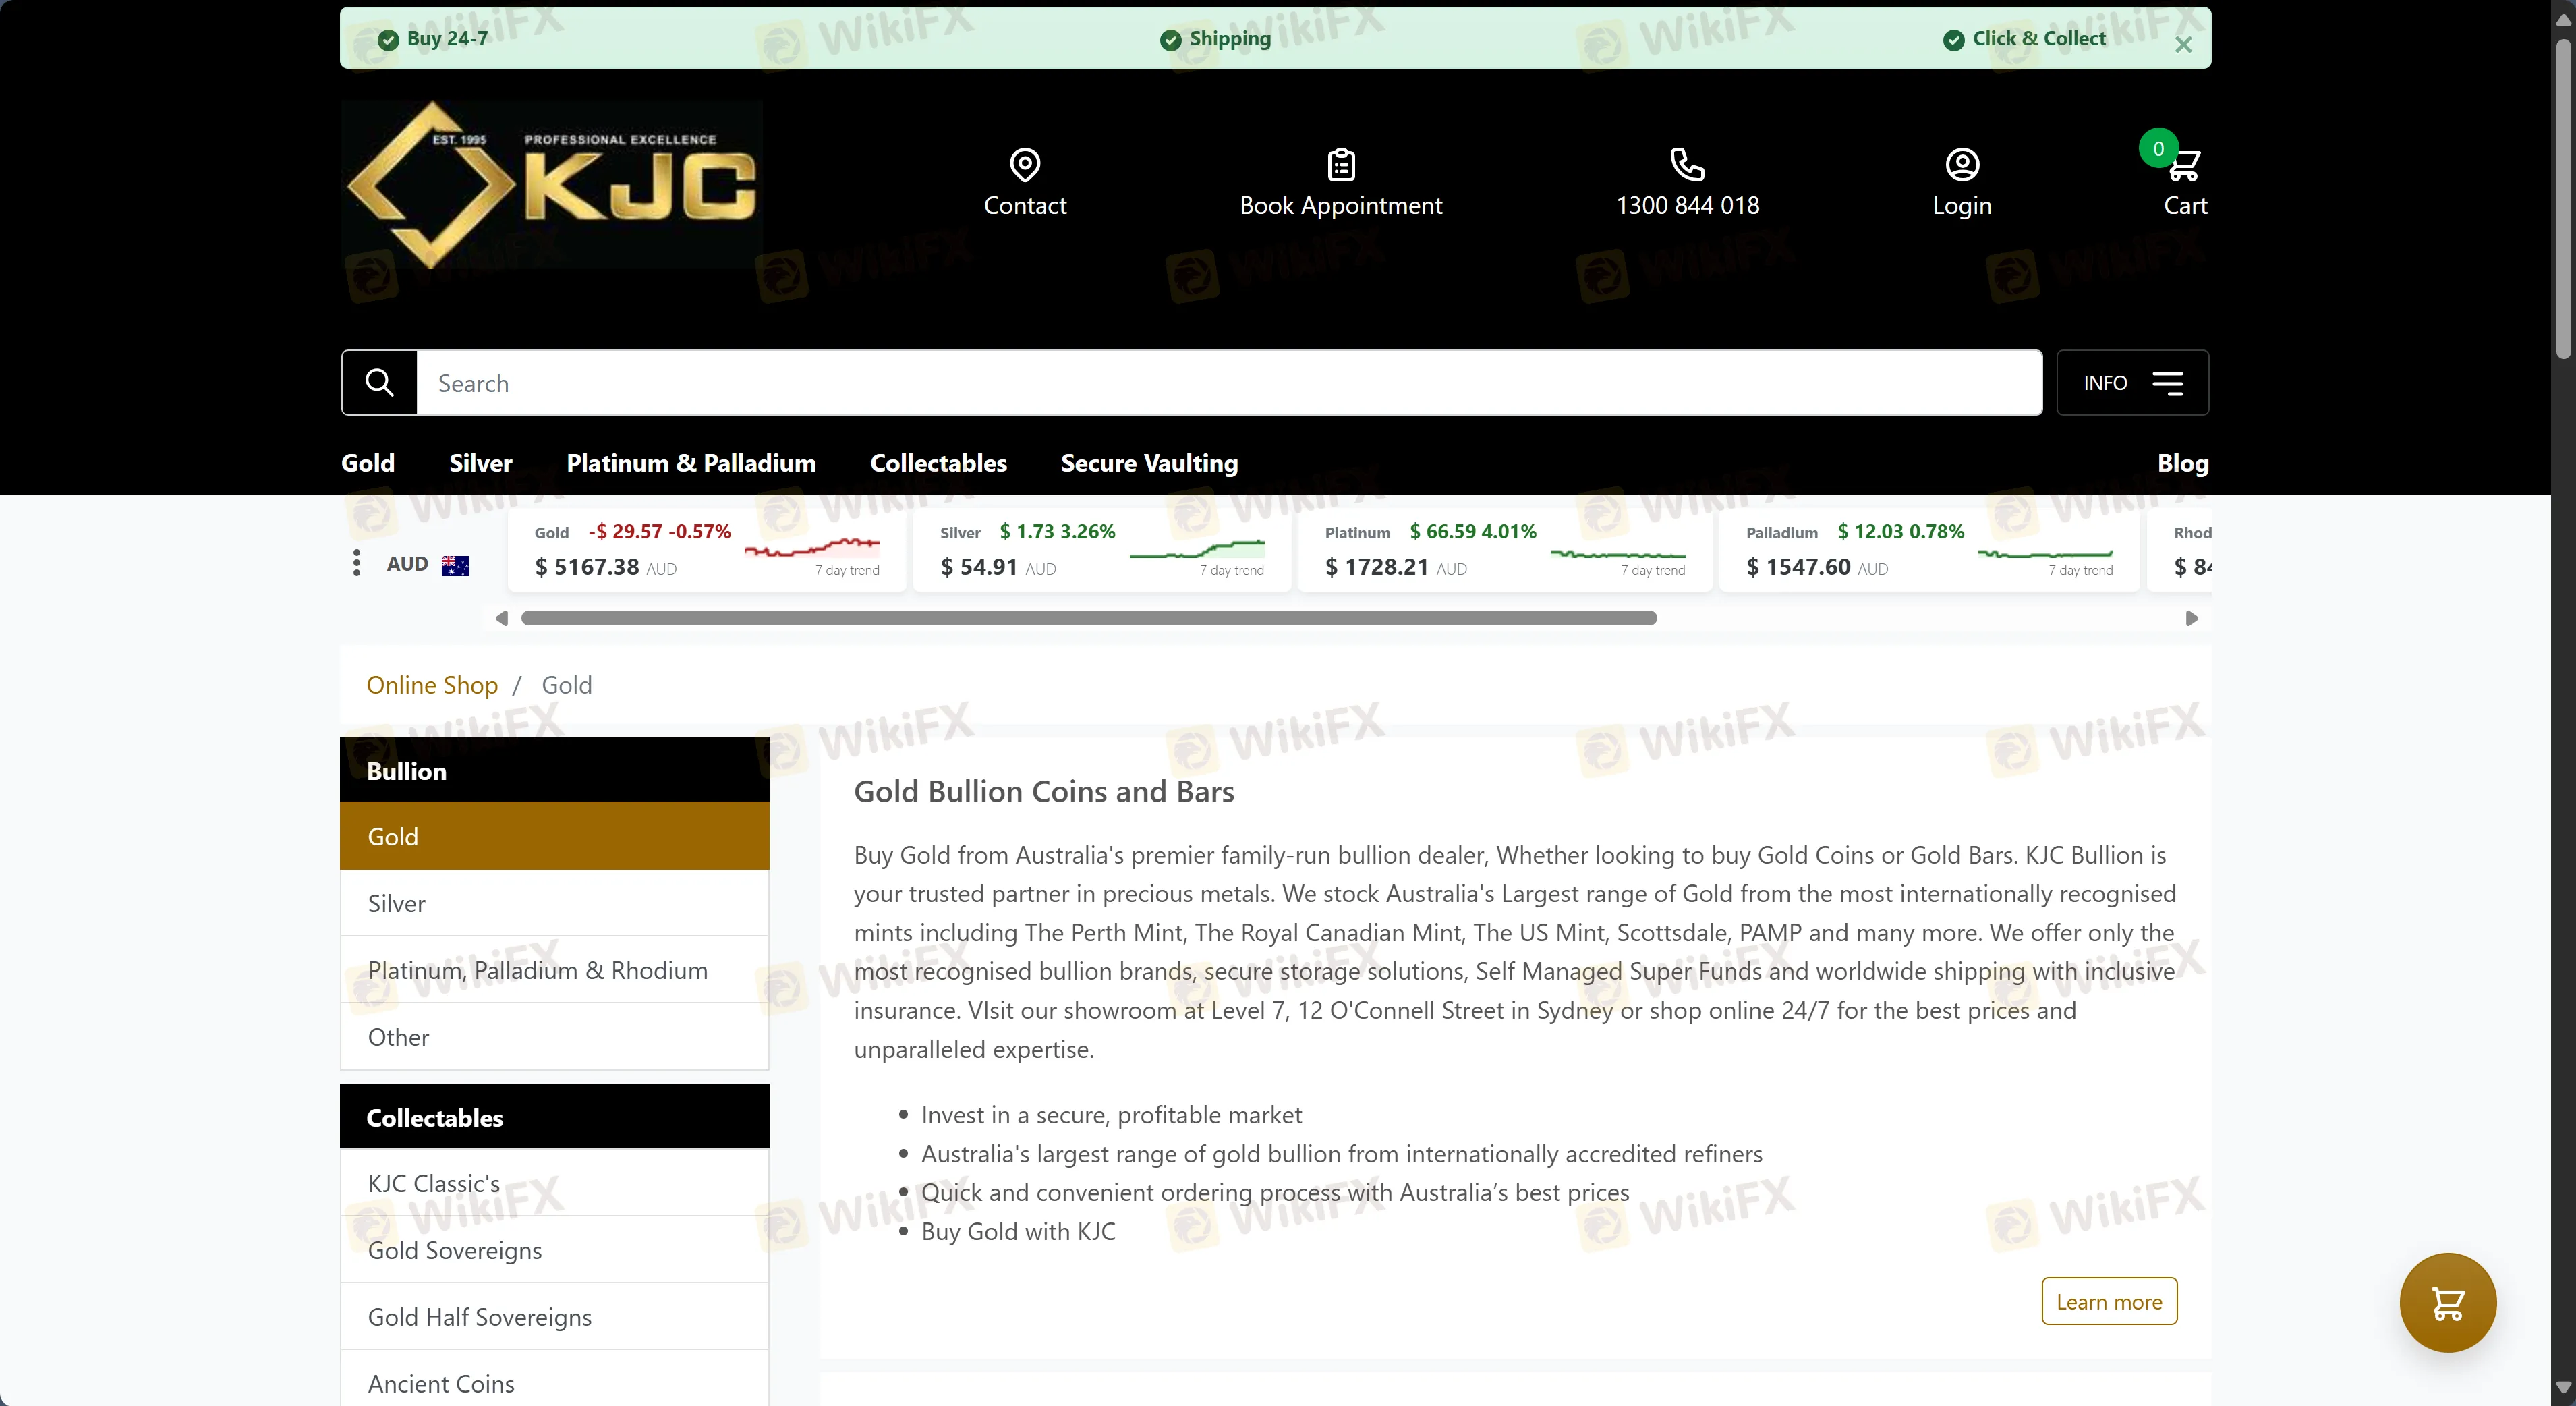Screen dimensions: 2576x1406
Task: Open the Login user icon
Action: [1962, 164]
